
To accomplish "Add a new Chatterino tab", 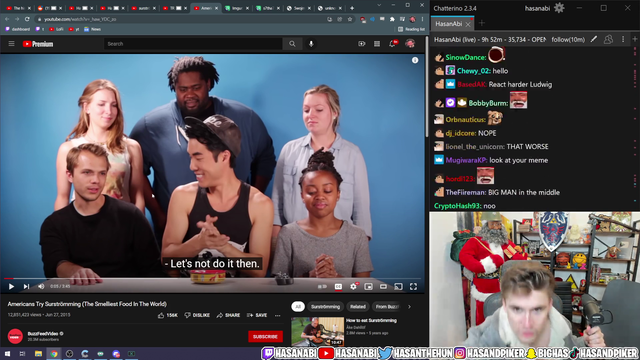I will pyautogui.click(x=482, y=23).
